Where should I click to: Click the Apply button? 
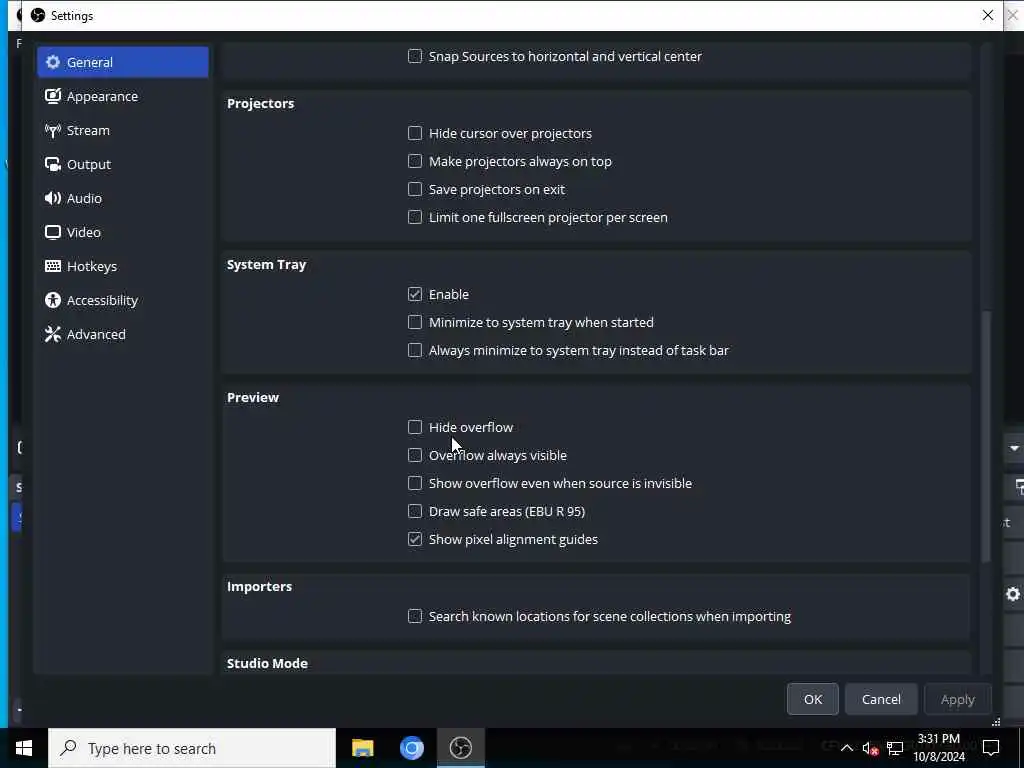pyautogui.click(x=957, y=699)
